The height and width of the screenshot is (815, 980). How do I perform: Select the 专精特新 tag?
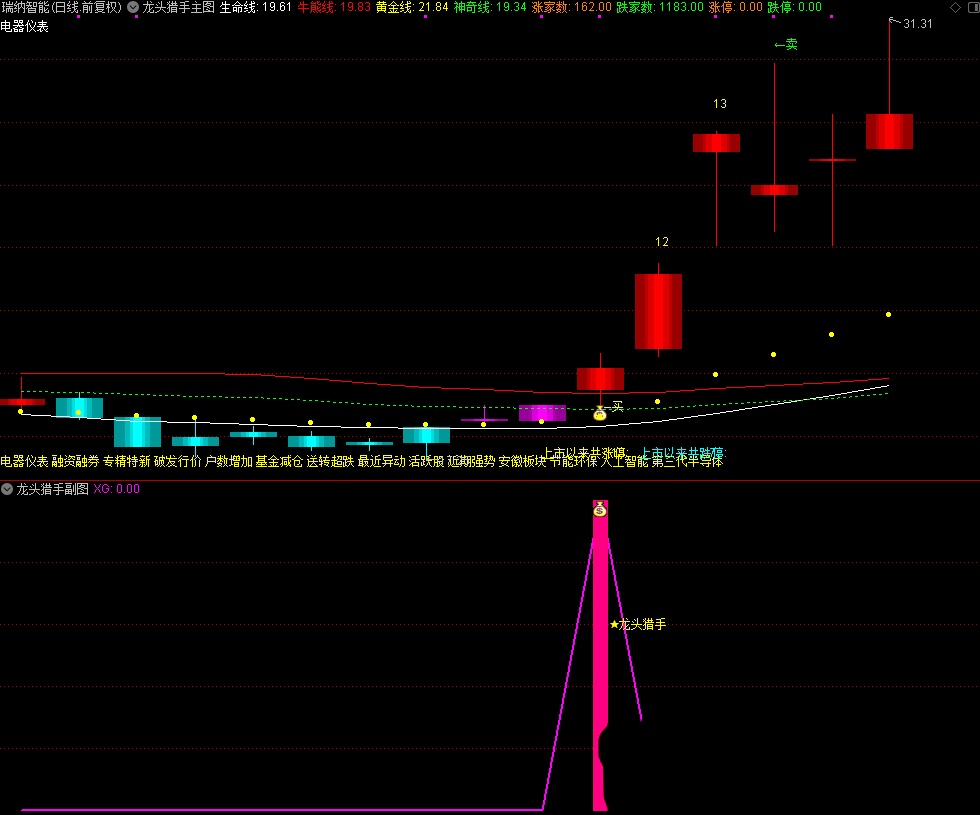[x=127, y=461]
